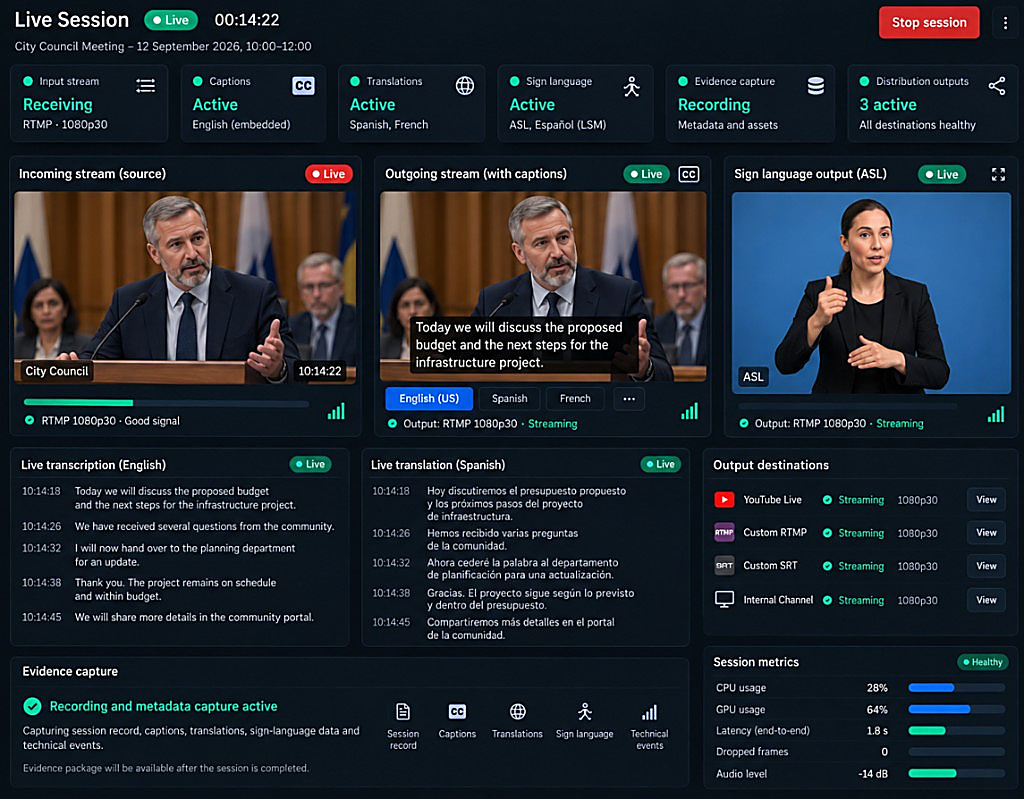Click 'Recording and metadata capture active' text
1024x799 pixels.
tap(163, 706)
